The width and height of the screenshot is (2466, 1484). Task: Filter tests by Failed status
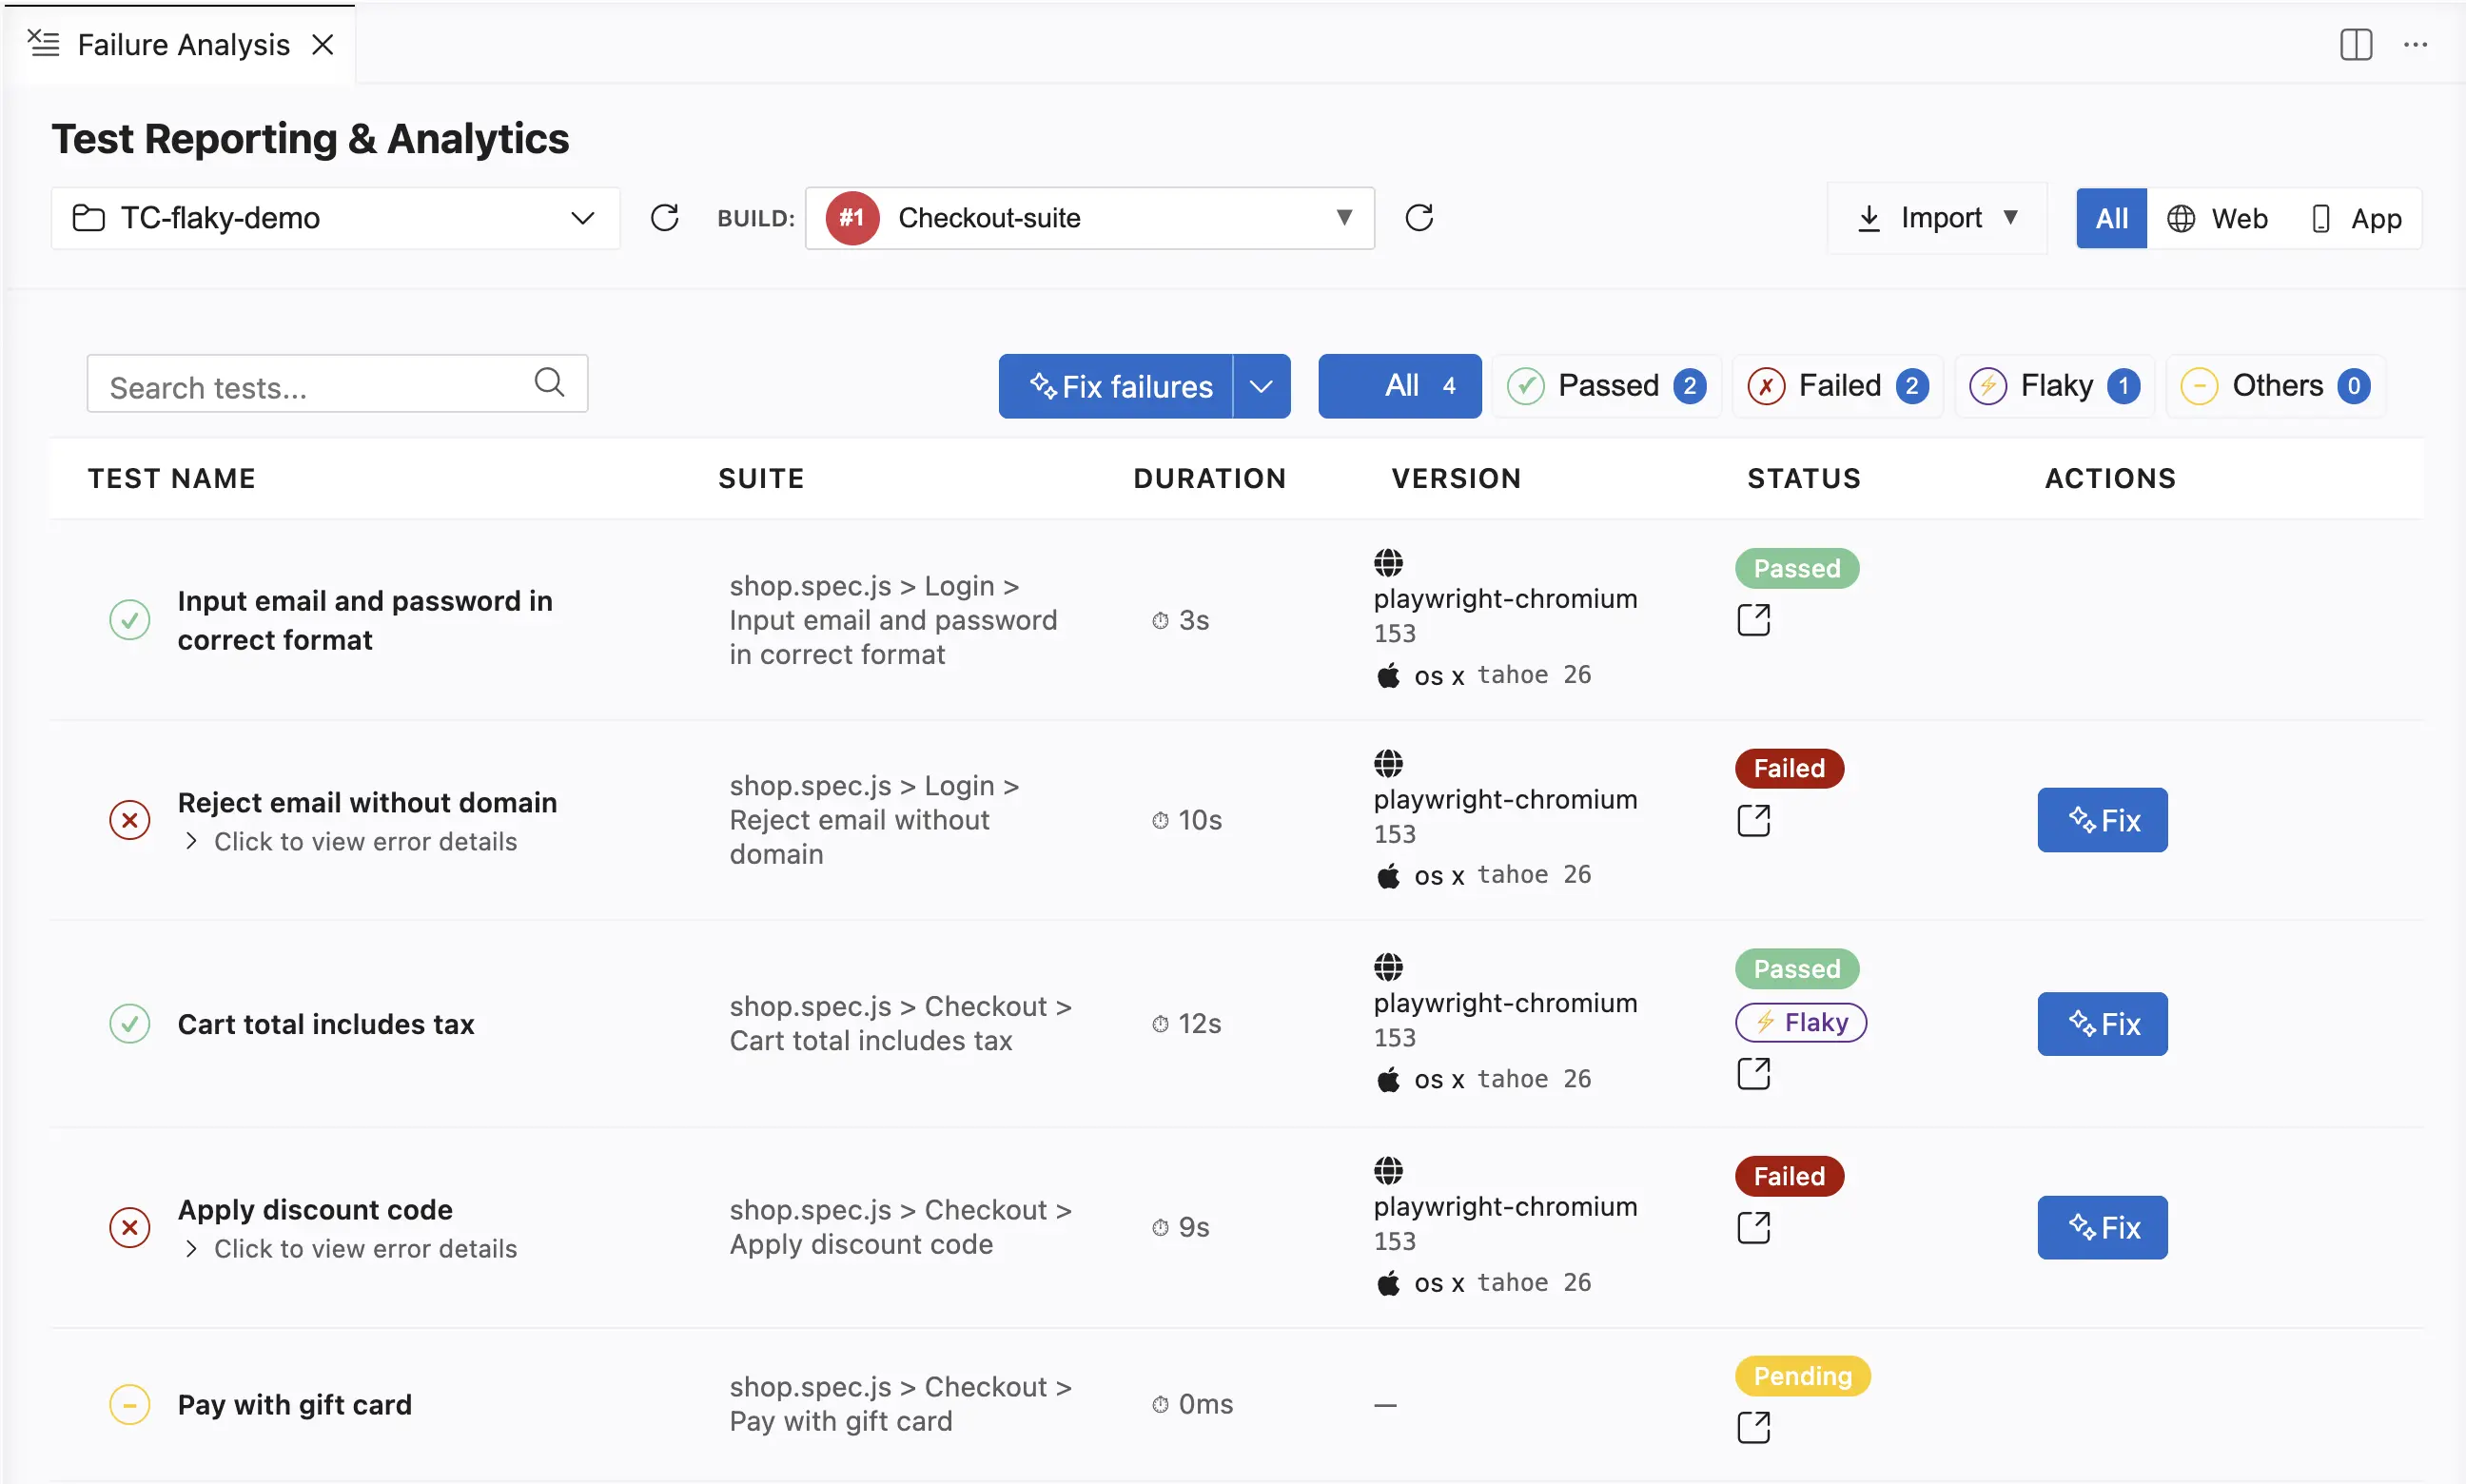click(x=1837, y=386)
